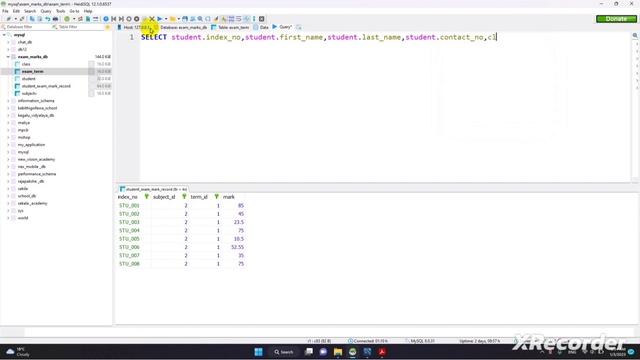Image resolution: width=640 pixels, height=360 pixels.
Task: Select the student table in tree
Action: click(x=29, y=79)
